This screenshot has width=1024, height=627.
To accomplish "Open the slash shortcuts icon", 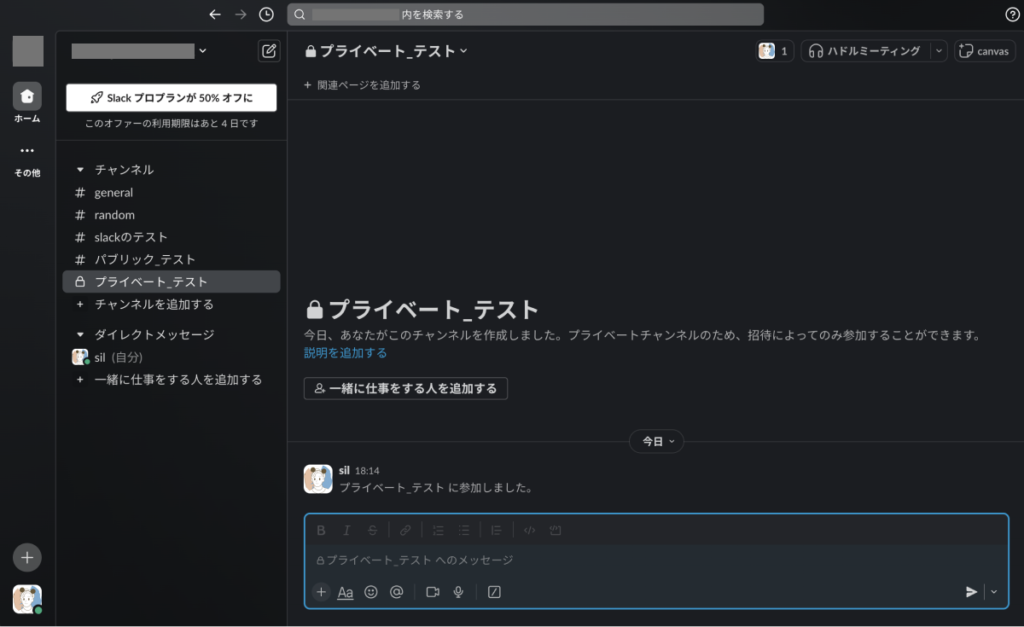I will pos(494,592).
